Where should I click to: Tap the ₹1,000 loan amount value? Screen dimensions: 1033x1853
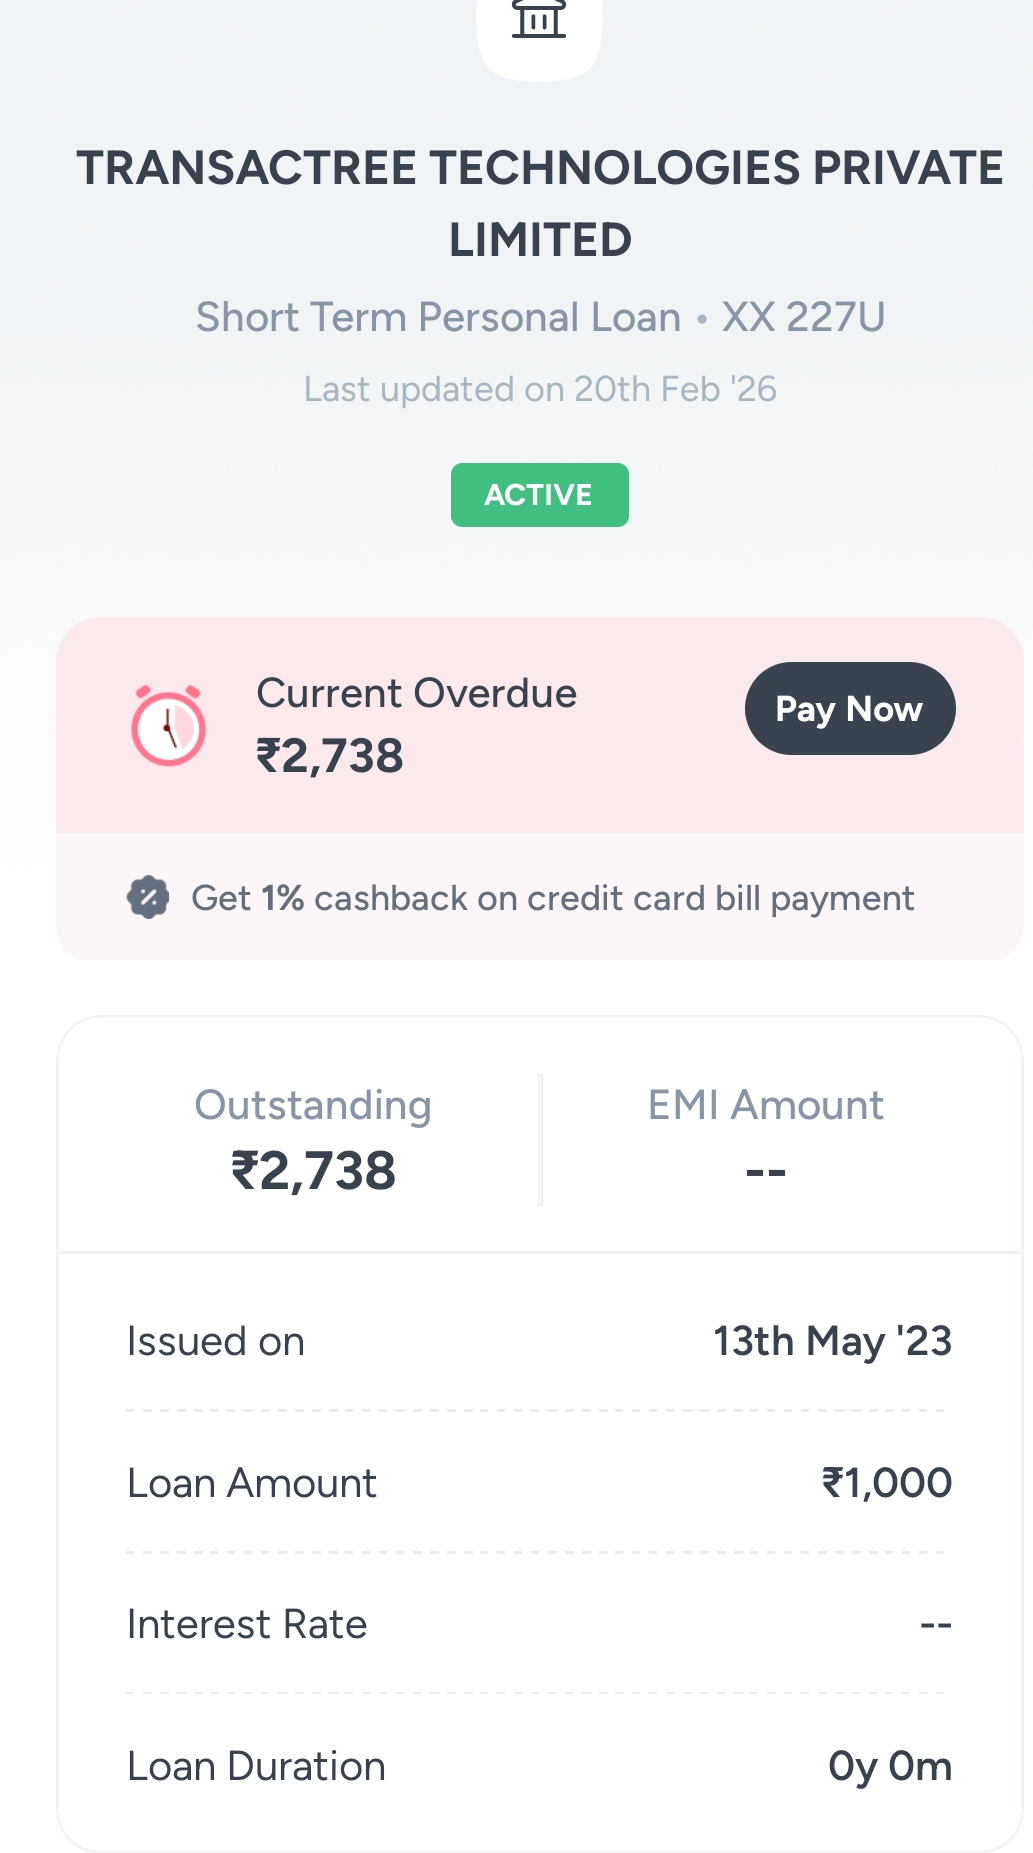[886, 1483]
